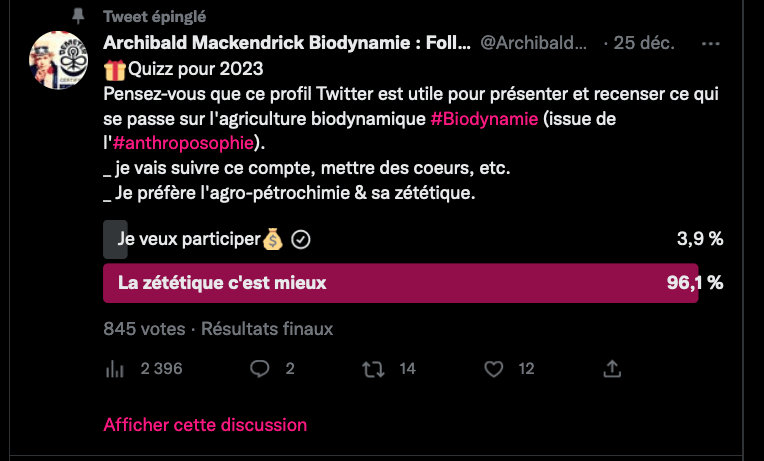Image resolution: width=764 pixels, height=461 pixels.
Task: Click the gift emoji before "Quizz pour 2023"
Action: [112, 70]
